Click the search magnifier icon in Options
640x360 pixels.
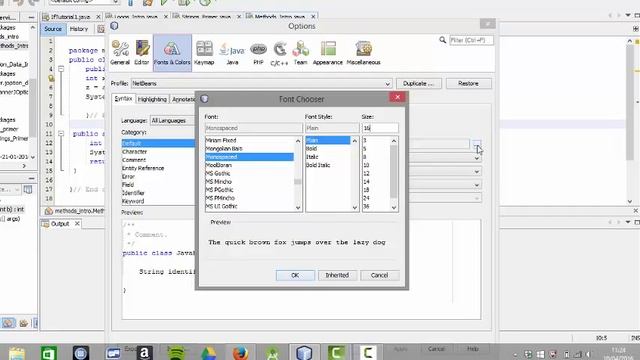tap(442, 40)
